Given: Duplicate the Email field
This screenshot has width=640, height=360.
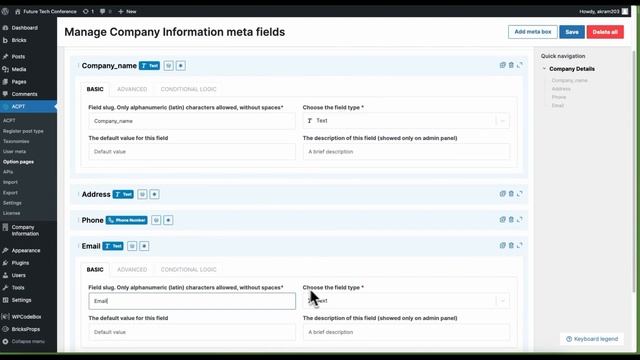Looking at the screenshot, I should [503, 245].
